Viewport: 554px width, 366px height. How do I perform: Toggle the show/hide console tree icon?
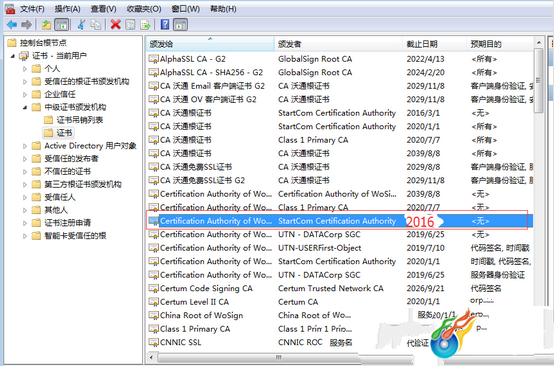pyautogui.click(x=62, y=25)
